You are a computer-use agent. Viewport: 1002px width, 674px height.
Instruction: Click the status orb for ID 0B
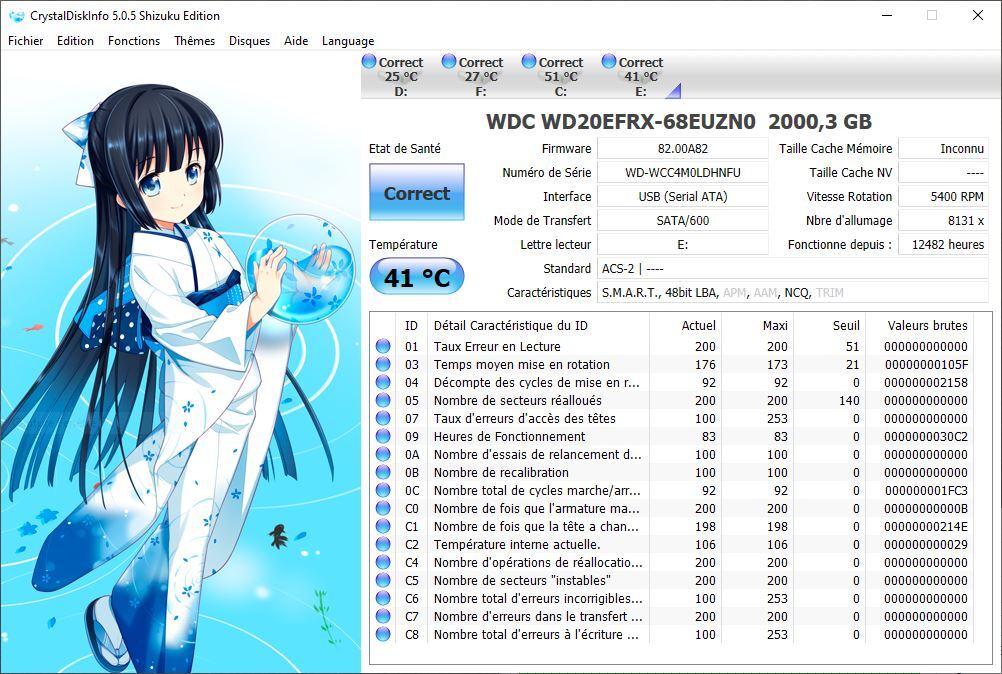[x=383, y=472]
